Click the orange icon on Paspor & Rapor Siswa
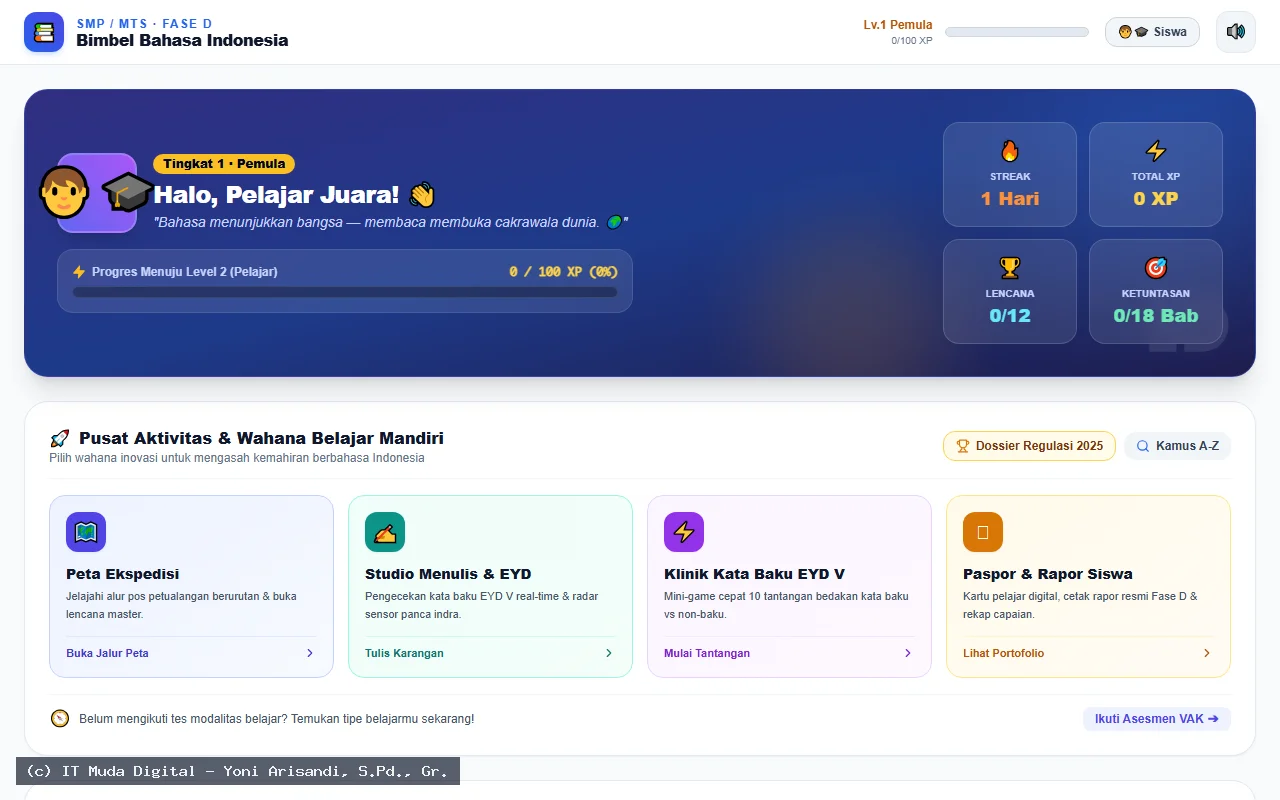 tap(983, 532)
